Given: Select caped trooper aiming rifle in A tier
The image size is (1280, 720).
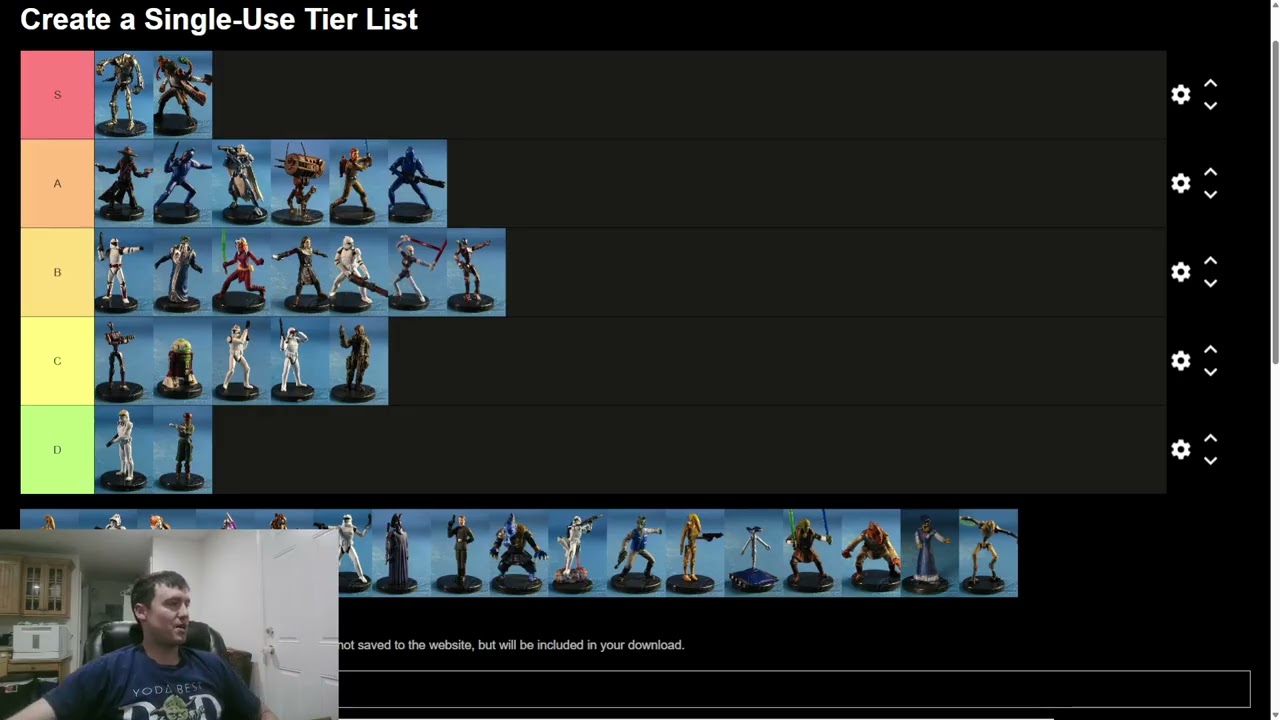Looking at the screenshot, I should tap(241, 183).
